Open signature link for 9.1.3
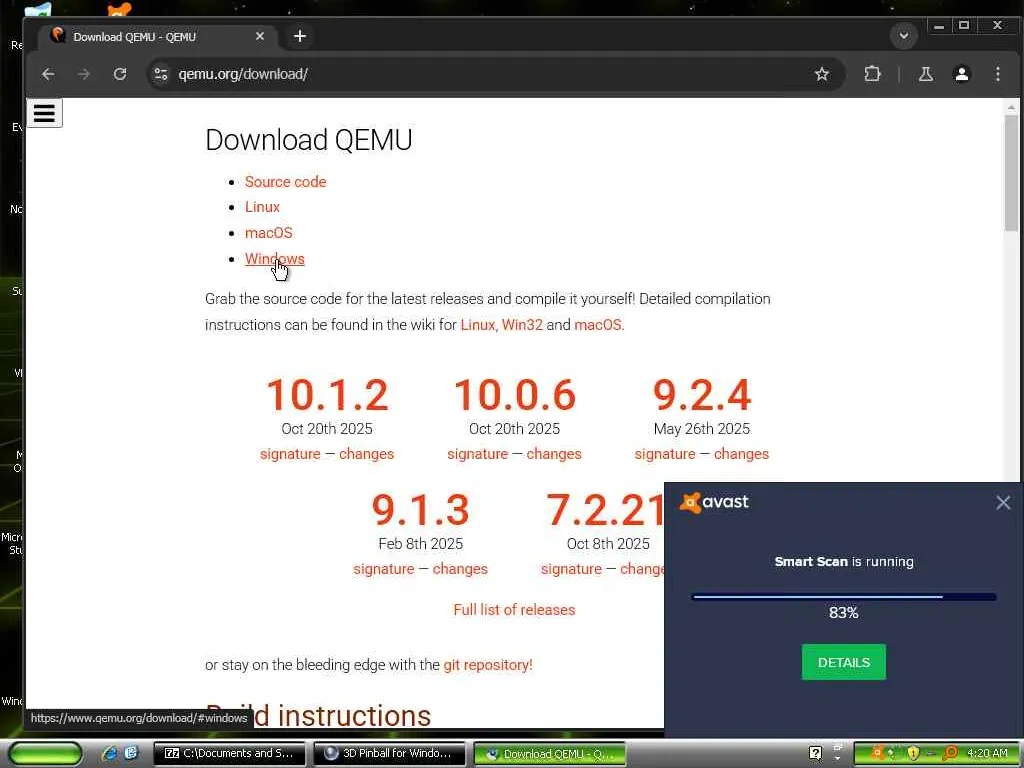The image size is (1024, 768). click(x=384, y=569)
